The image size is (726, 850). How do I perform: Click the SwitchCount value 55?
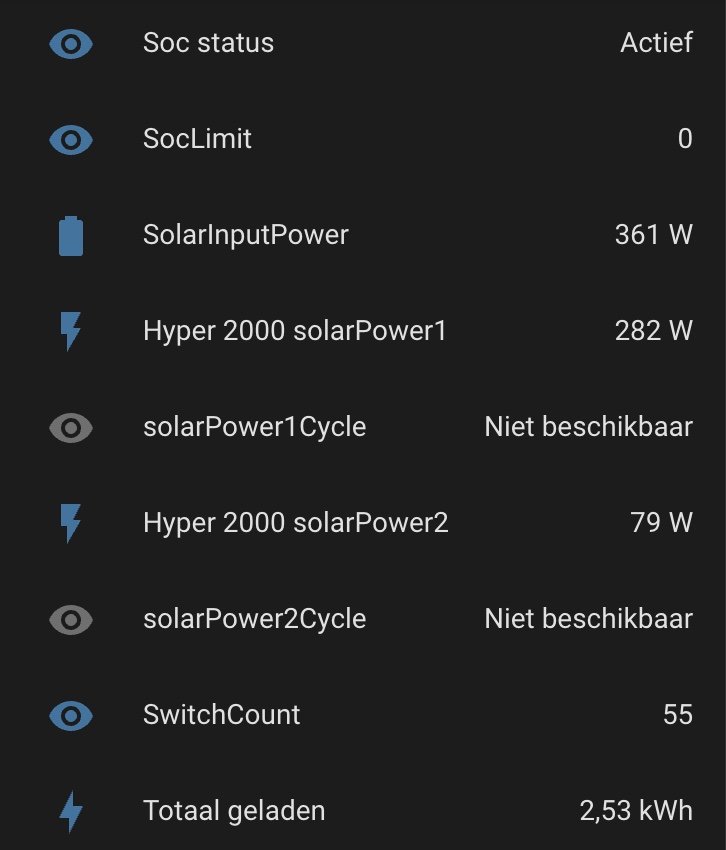coord(678,714)
